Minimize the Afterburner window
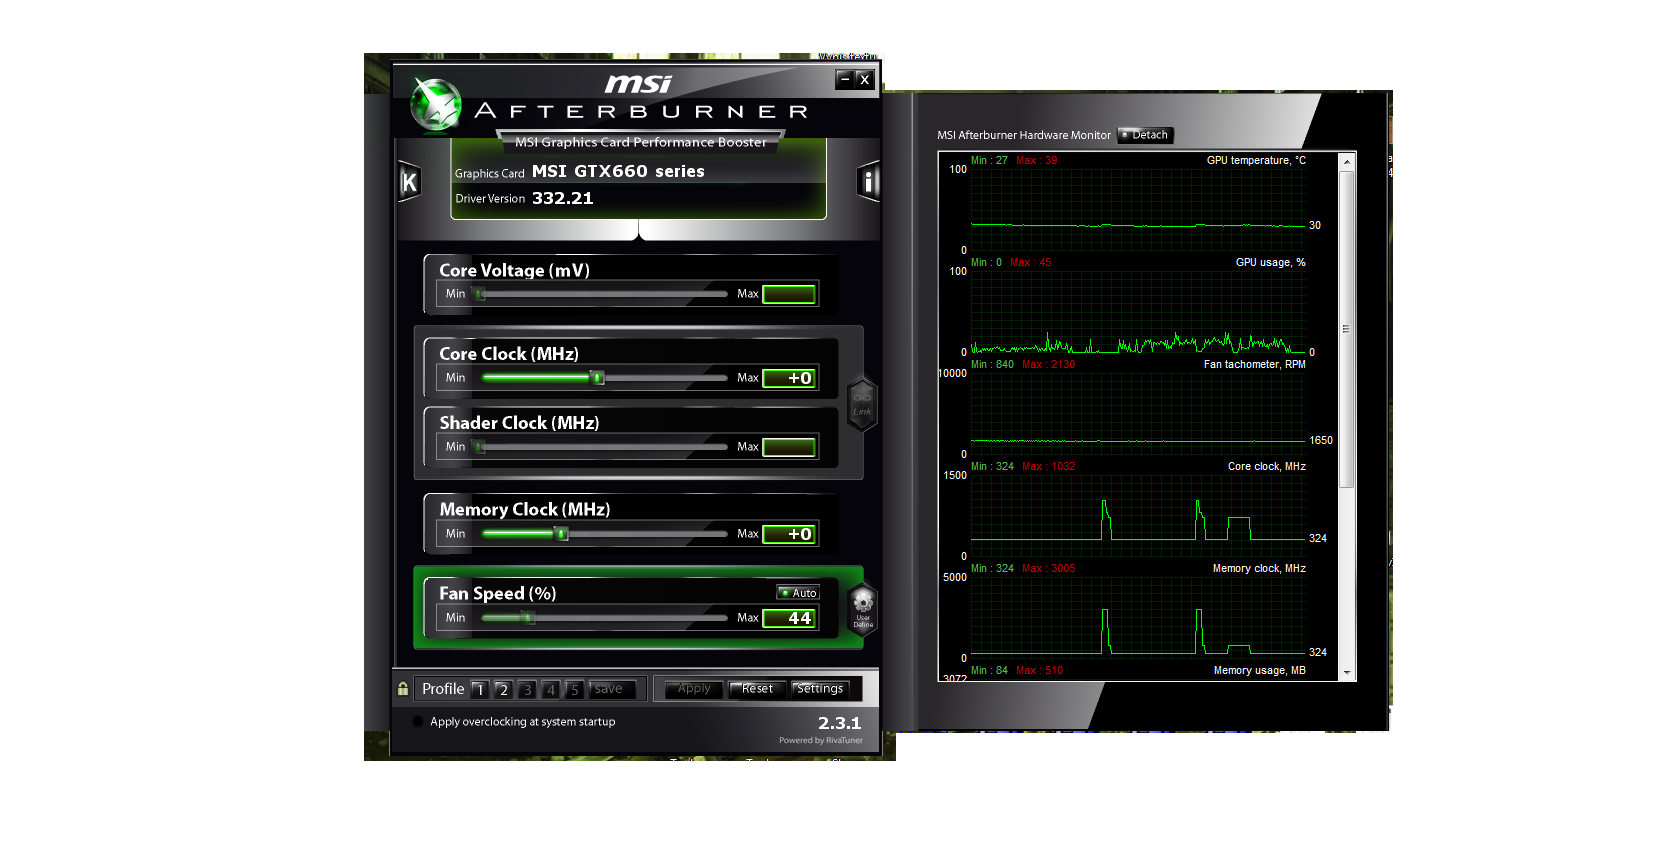 click(845, 79)
